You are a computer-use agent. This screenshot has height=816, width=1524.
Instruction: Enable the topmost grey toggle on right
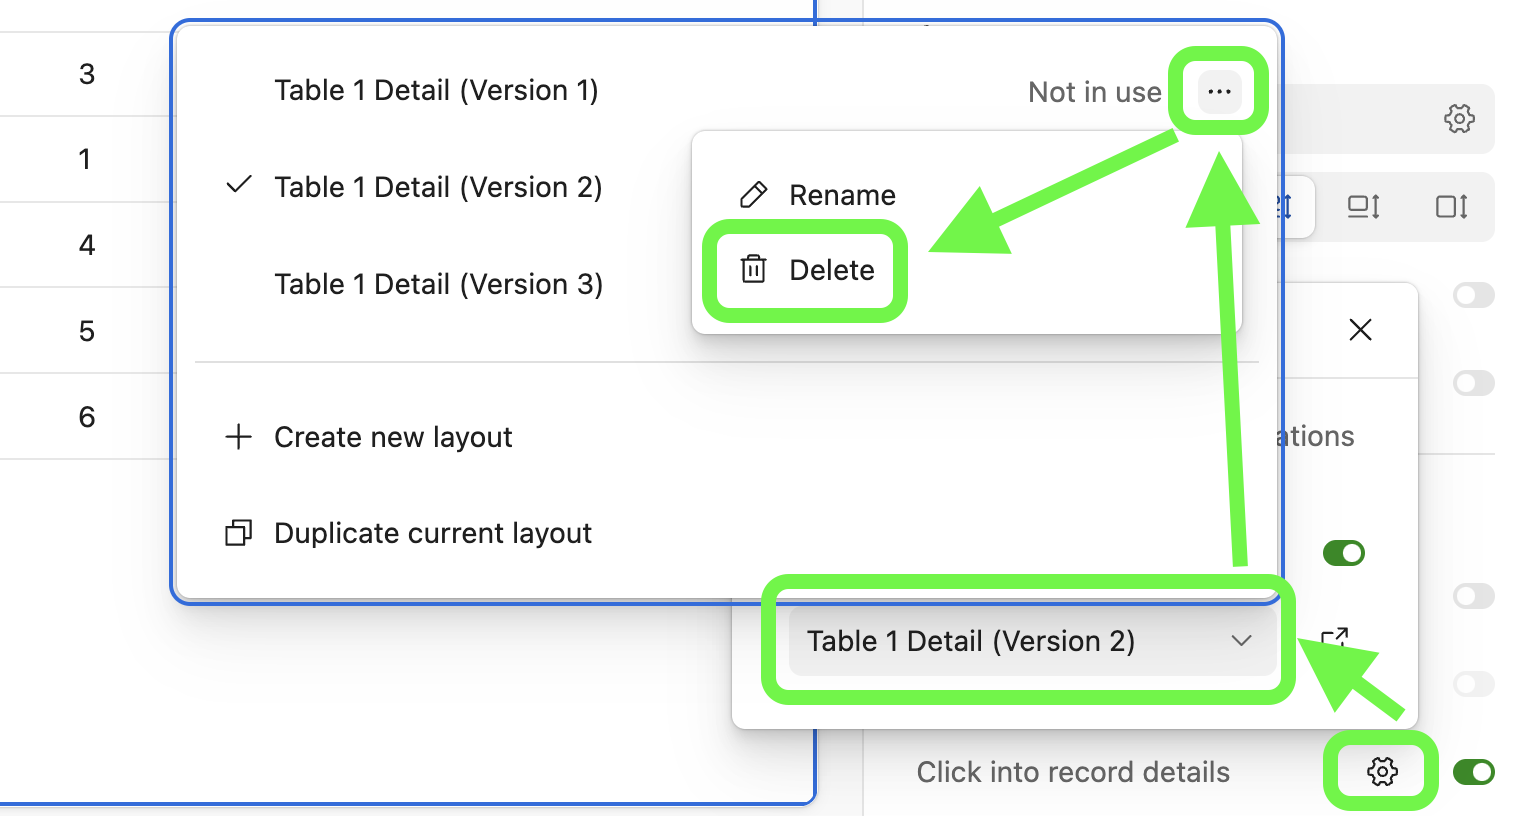coord(1473,295)
